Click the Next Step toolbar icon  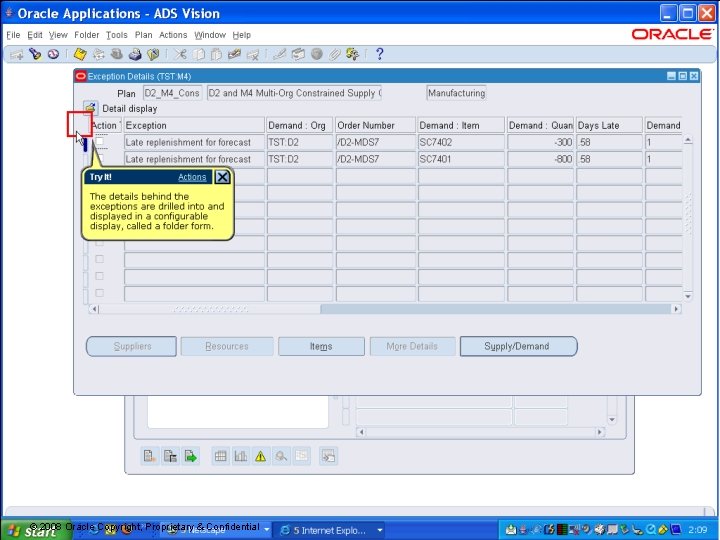98,55
